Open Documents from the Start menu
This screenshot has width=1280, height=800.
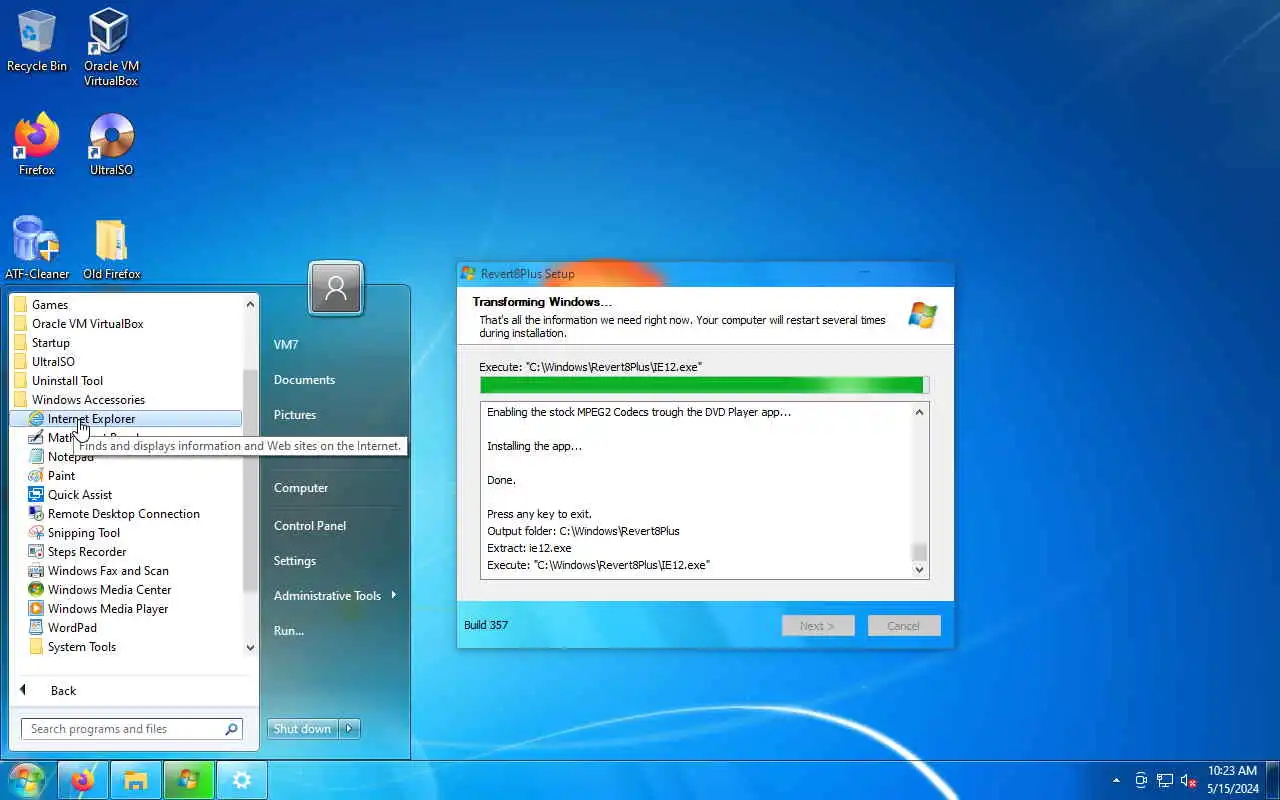(304, 380)
